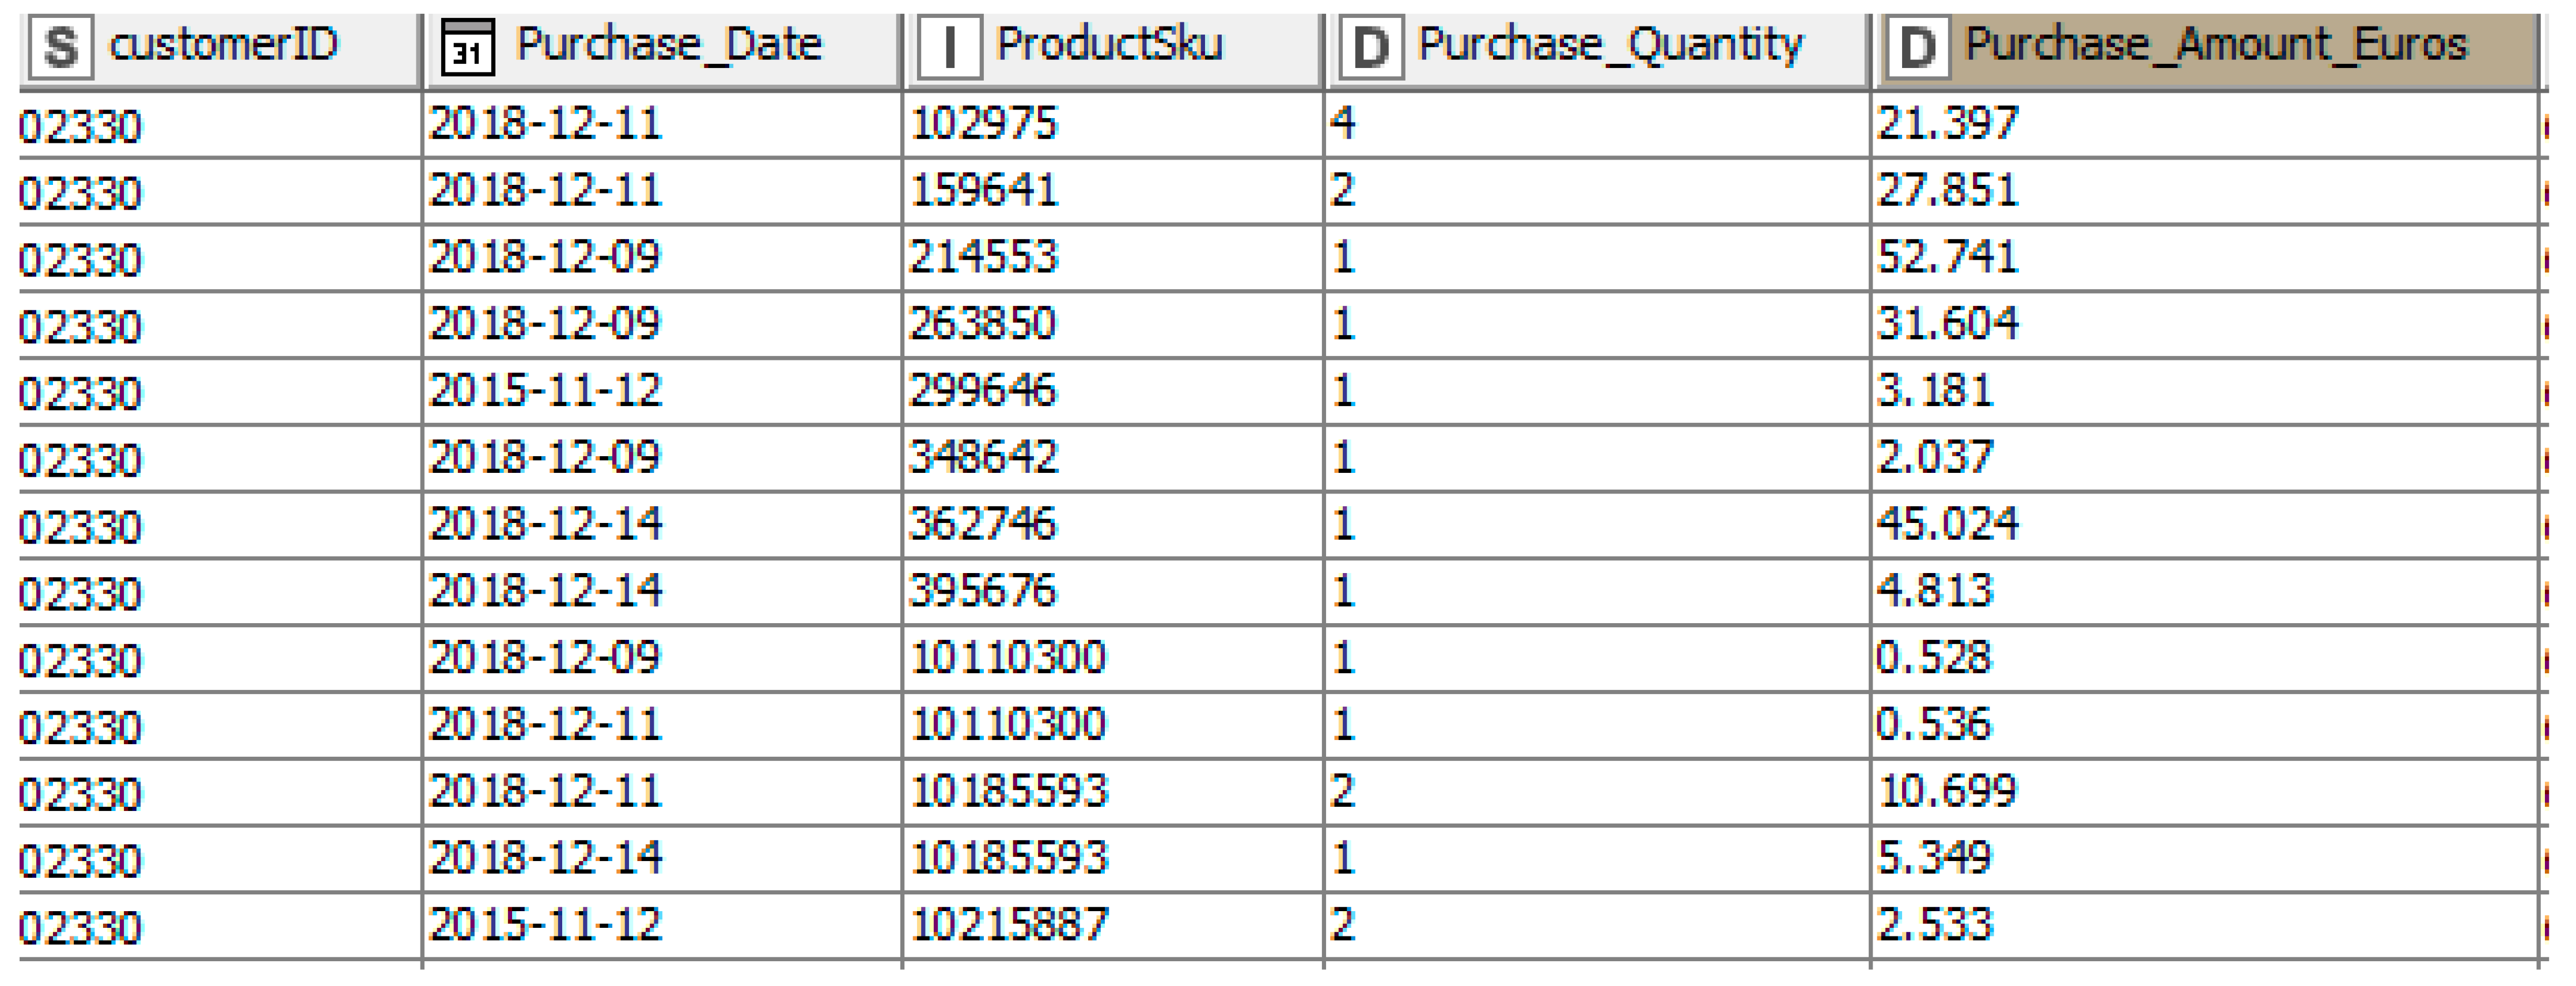Click the double type icon beside Purchase_Quantity
The image size is (2576, 986).
(1370, 47)
